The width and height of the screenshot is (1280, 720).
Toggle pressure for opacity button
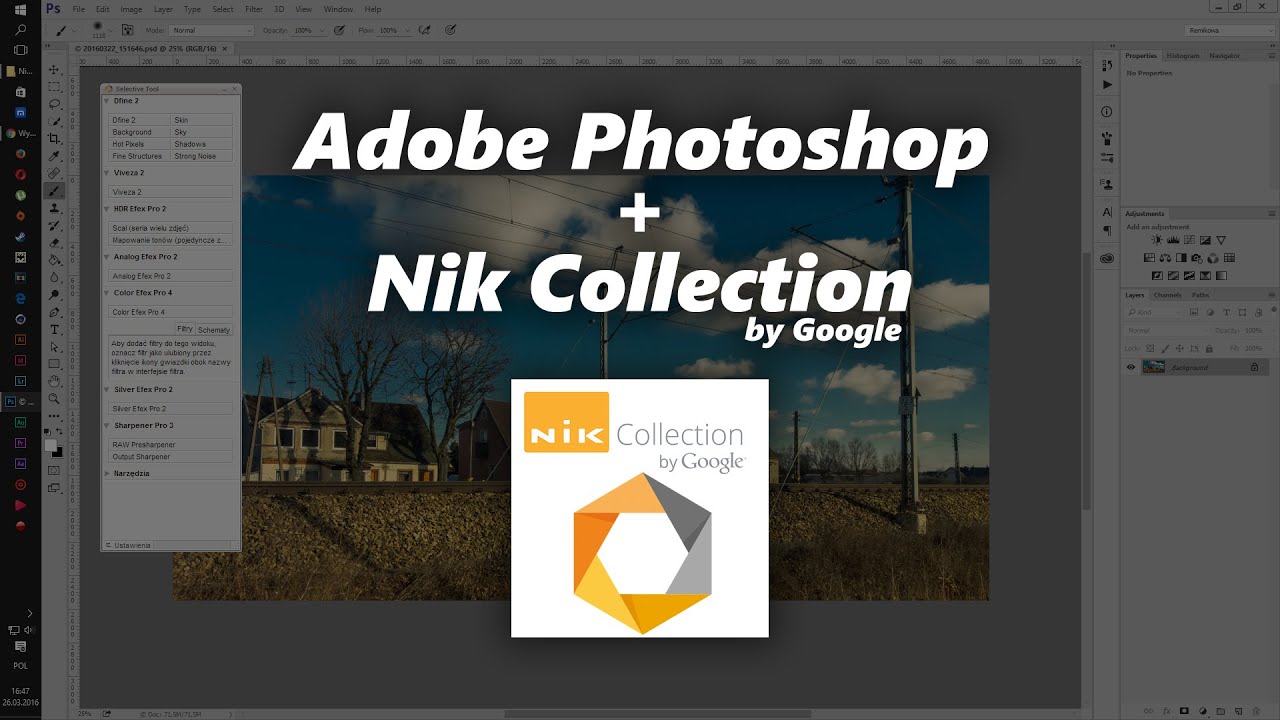coord(340,31)
